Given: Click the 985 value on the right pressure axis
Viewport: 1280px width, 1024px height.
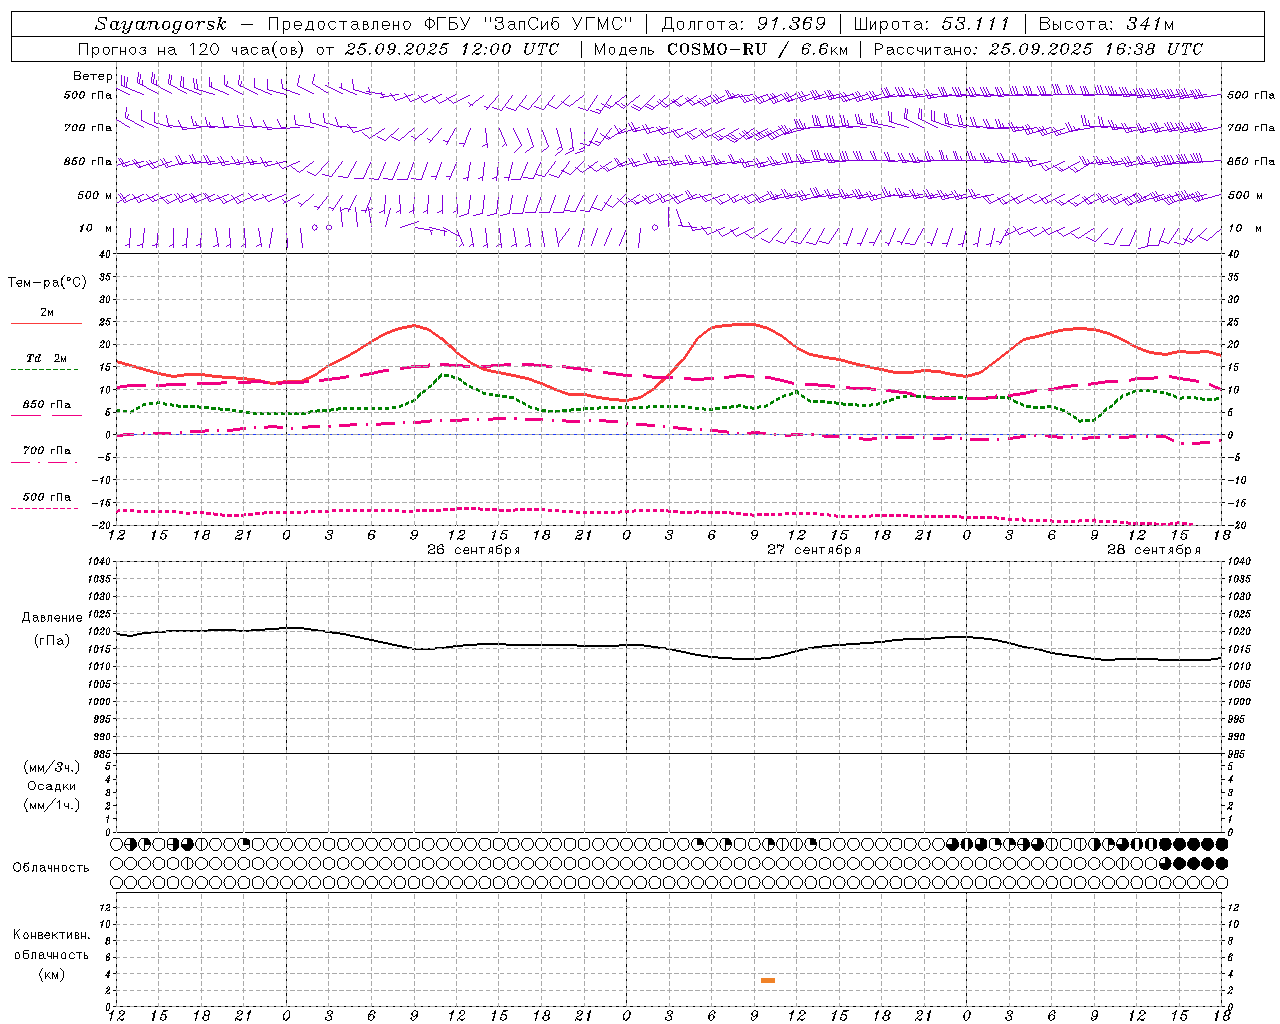Looking at the screenshot, I should point(1236,754).
